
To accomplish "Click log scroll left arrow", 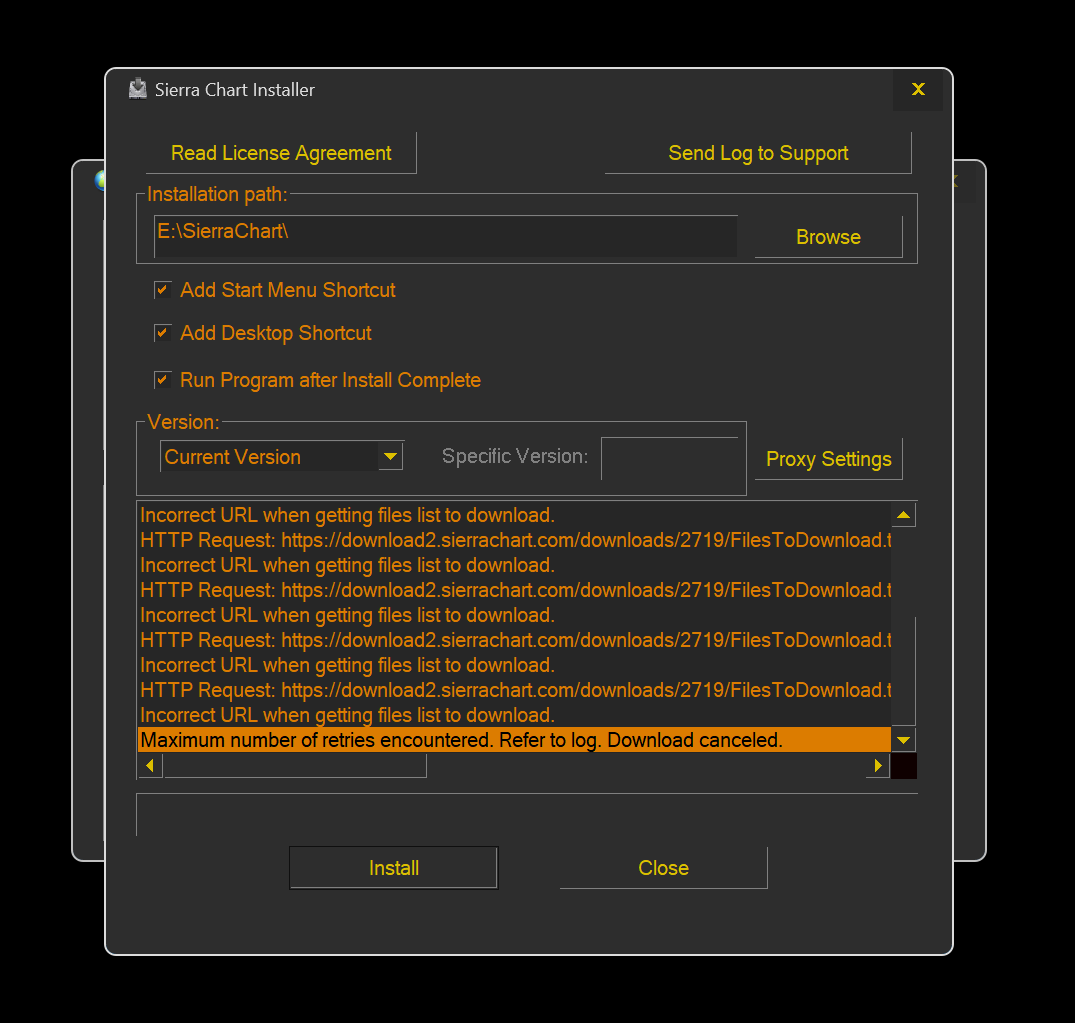I will (150, 765).
